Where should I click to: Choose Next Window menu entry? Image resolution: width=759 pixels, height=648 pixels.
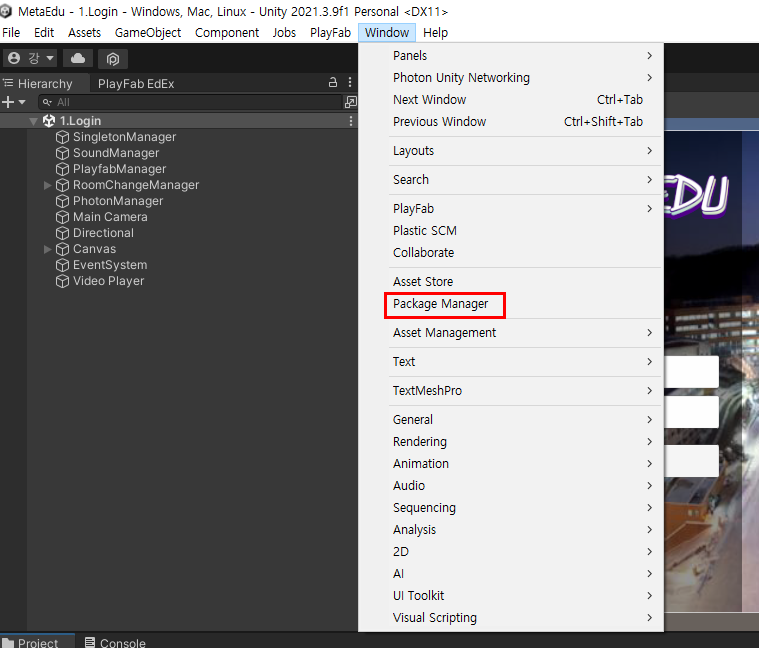511,100
